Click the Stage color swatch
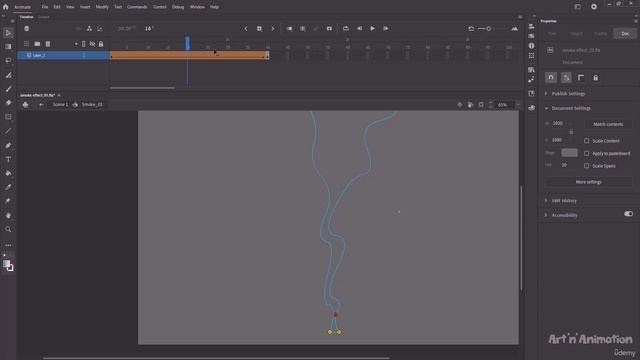Screen dimensions: 640x360 [569, 153]
